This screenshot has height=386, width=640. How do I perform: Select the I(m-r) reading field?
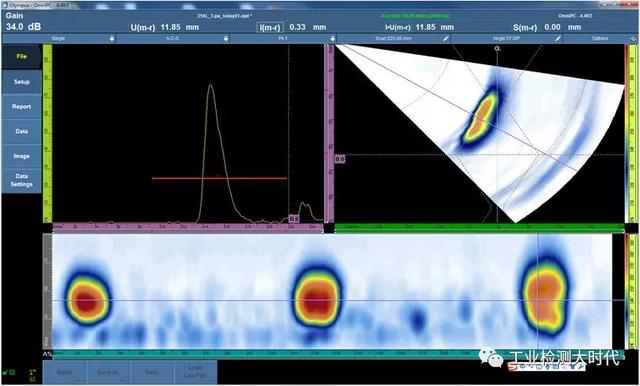(x=269, y=27)
